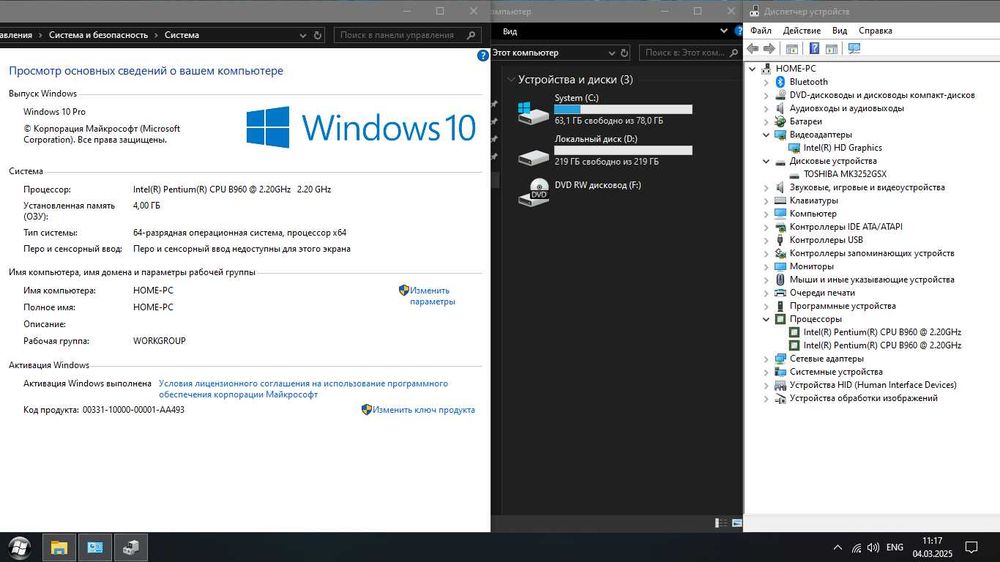Image resolution: width=1000 pixels, height=562 pixels.
Task: Click the Этот компьютер address bar dropdown
Action: [x=611, y=53]
